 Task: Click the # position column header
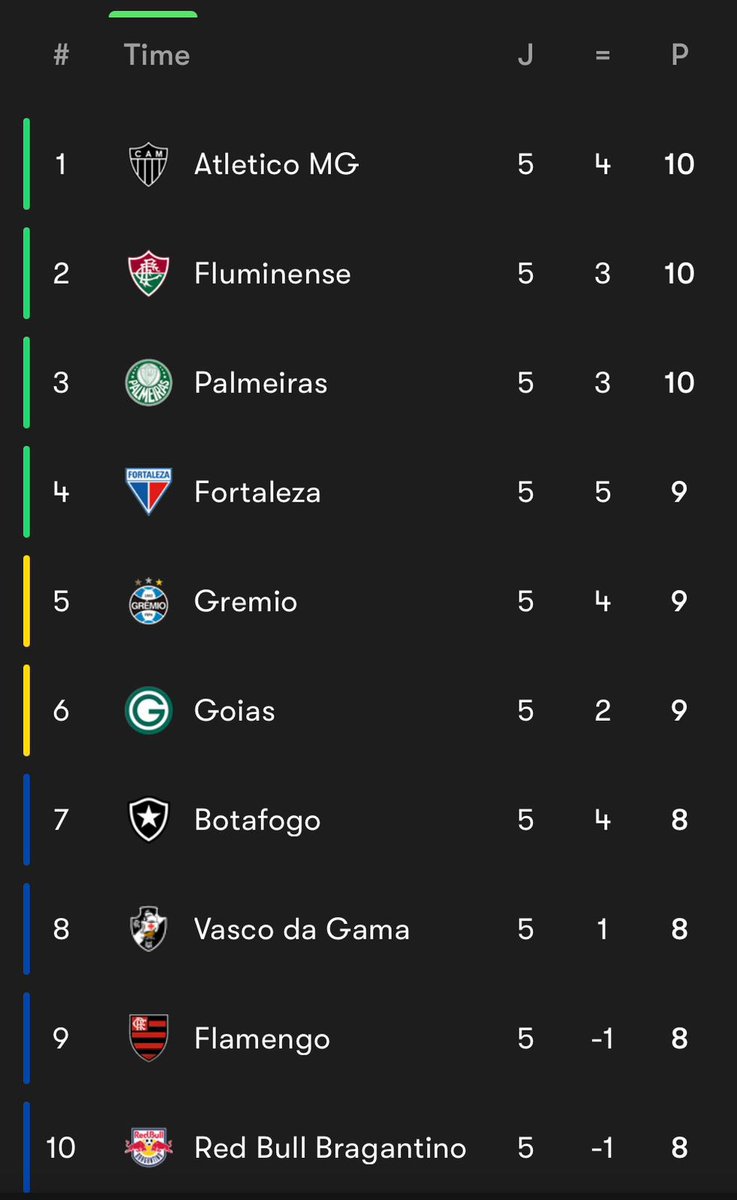point(61,55)
